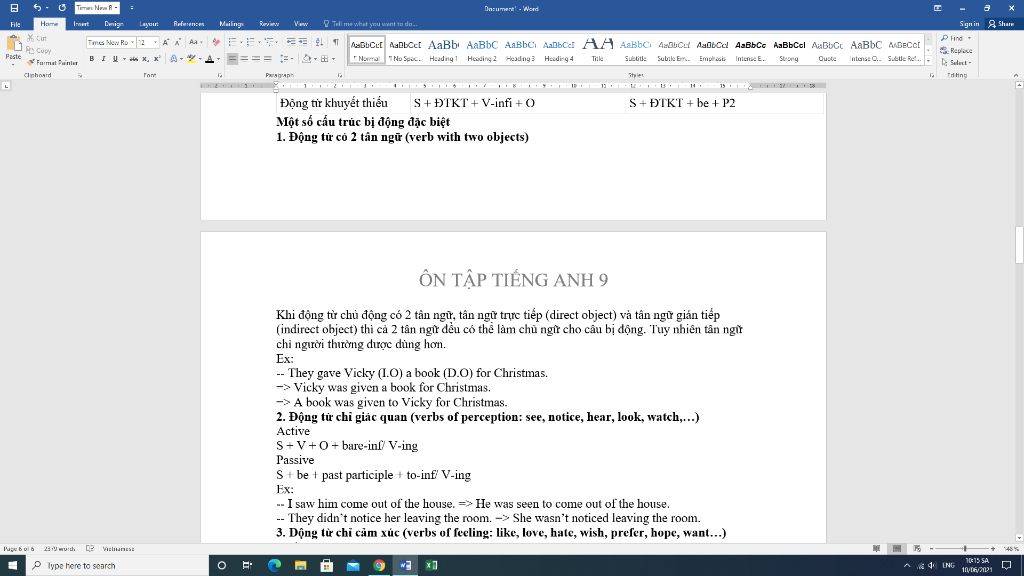Open Microsoft Edge from taskbar
Screen dimensions: 1024x576
pyautogui.click(x=274, y=566)
